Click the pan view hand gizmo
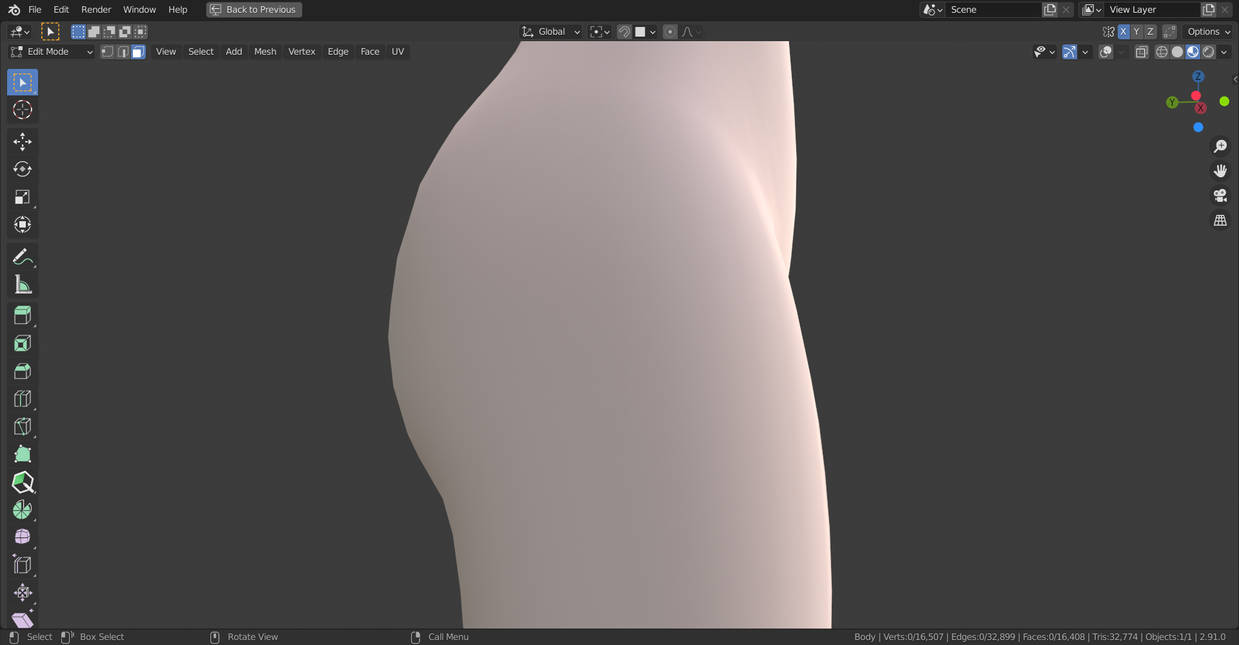The height and width of the screenshot is (645, 1239). (x=1220, y=171)
